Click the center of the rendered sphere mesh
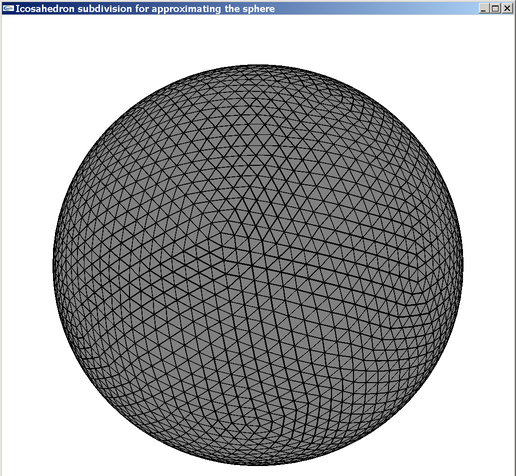The image size is (516, 476). [258, 265]
